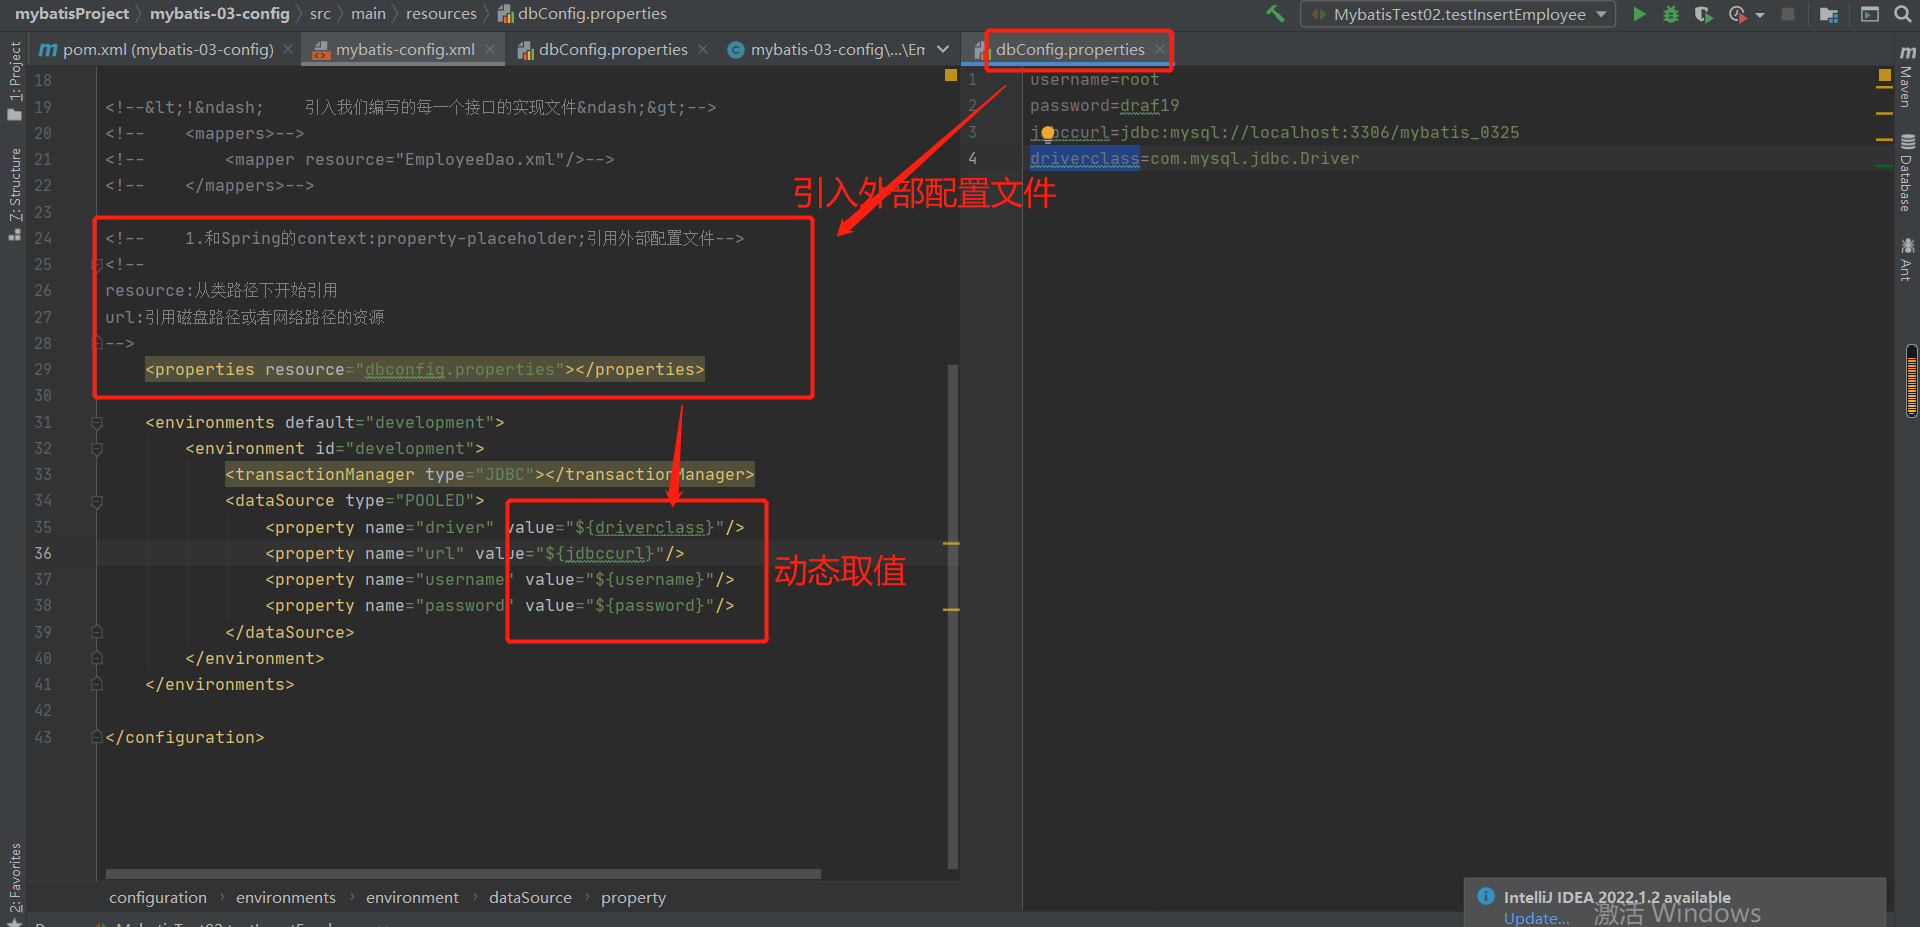Image resolution: width=1920 pixels, height=927 pixels.
Task: Run with coverage shield icon
Action: click(x=1703, y=14)
